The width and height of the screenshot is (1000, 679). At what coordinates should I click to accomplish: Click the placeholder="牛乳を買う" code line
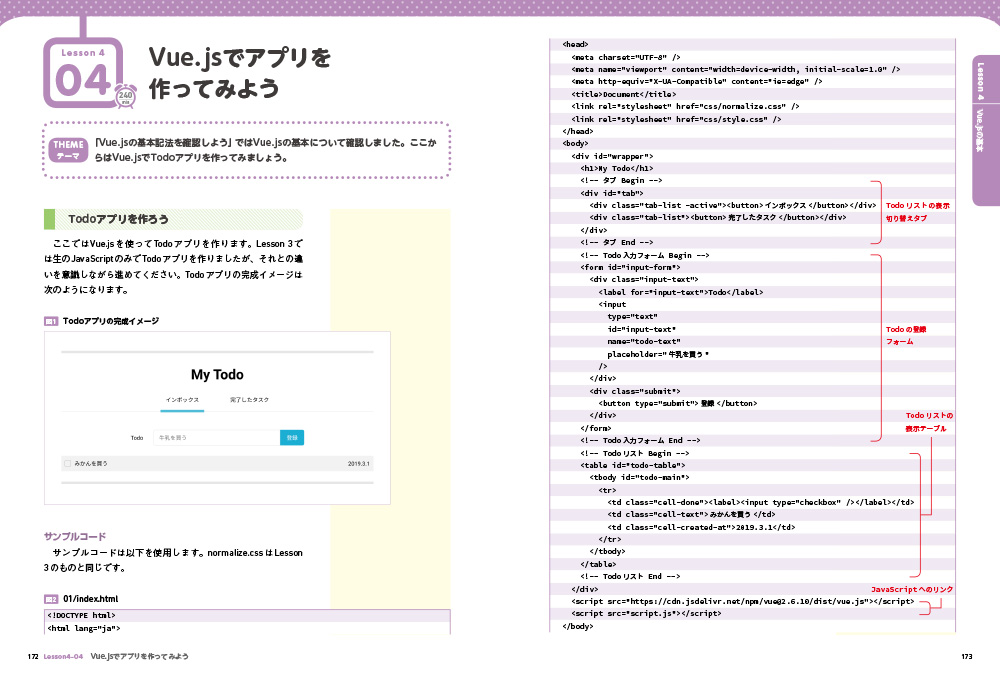click(658, 354)
